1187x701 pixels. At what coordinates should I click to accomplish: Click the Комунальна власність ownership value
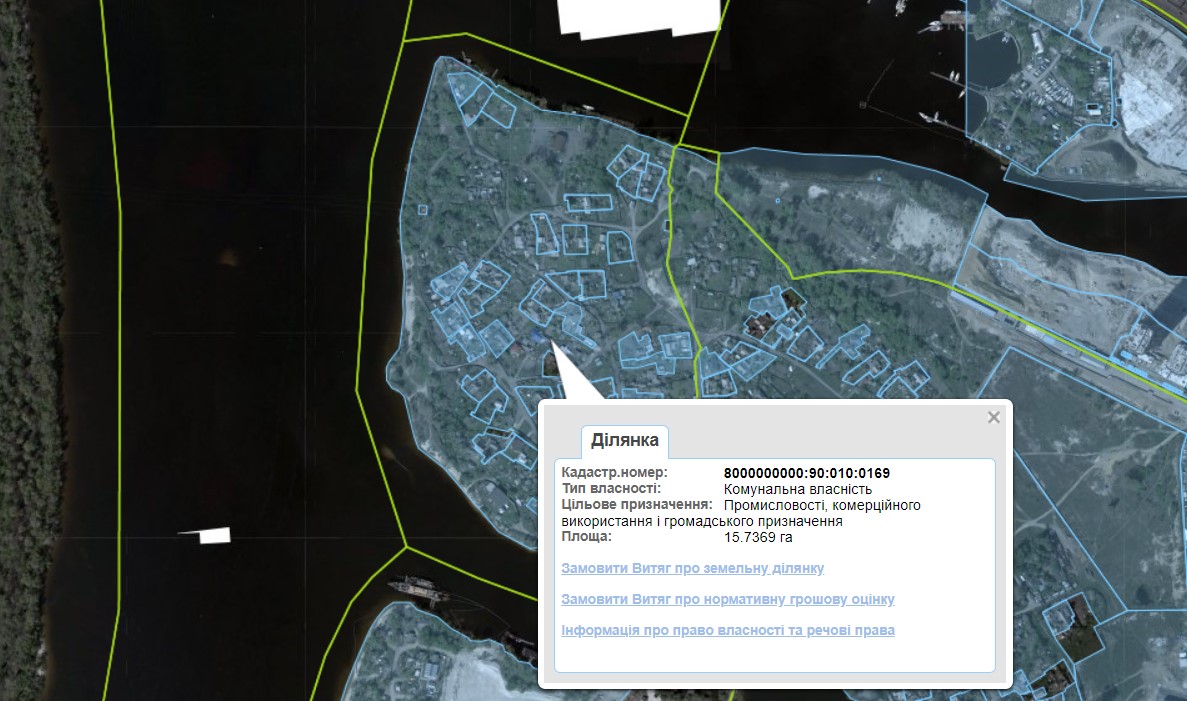click(797, 489)
